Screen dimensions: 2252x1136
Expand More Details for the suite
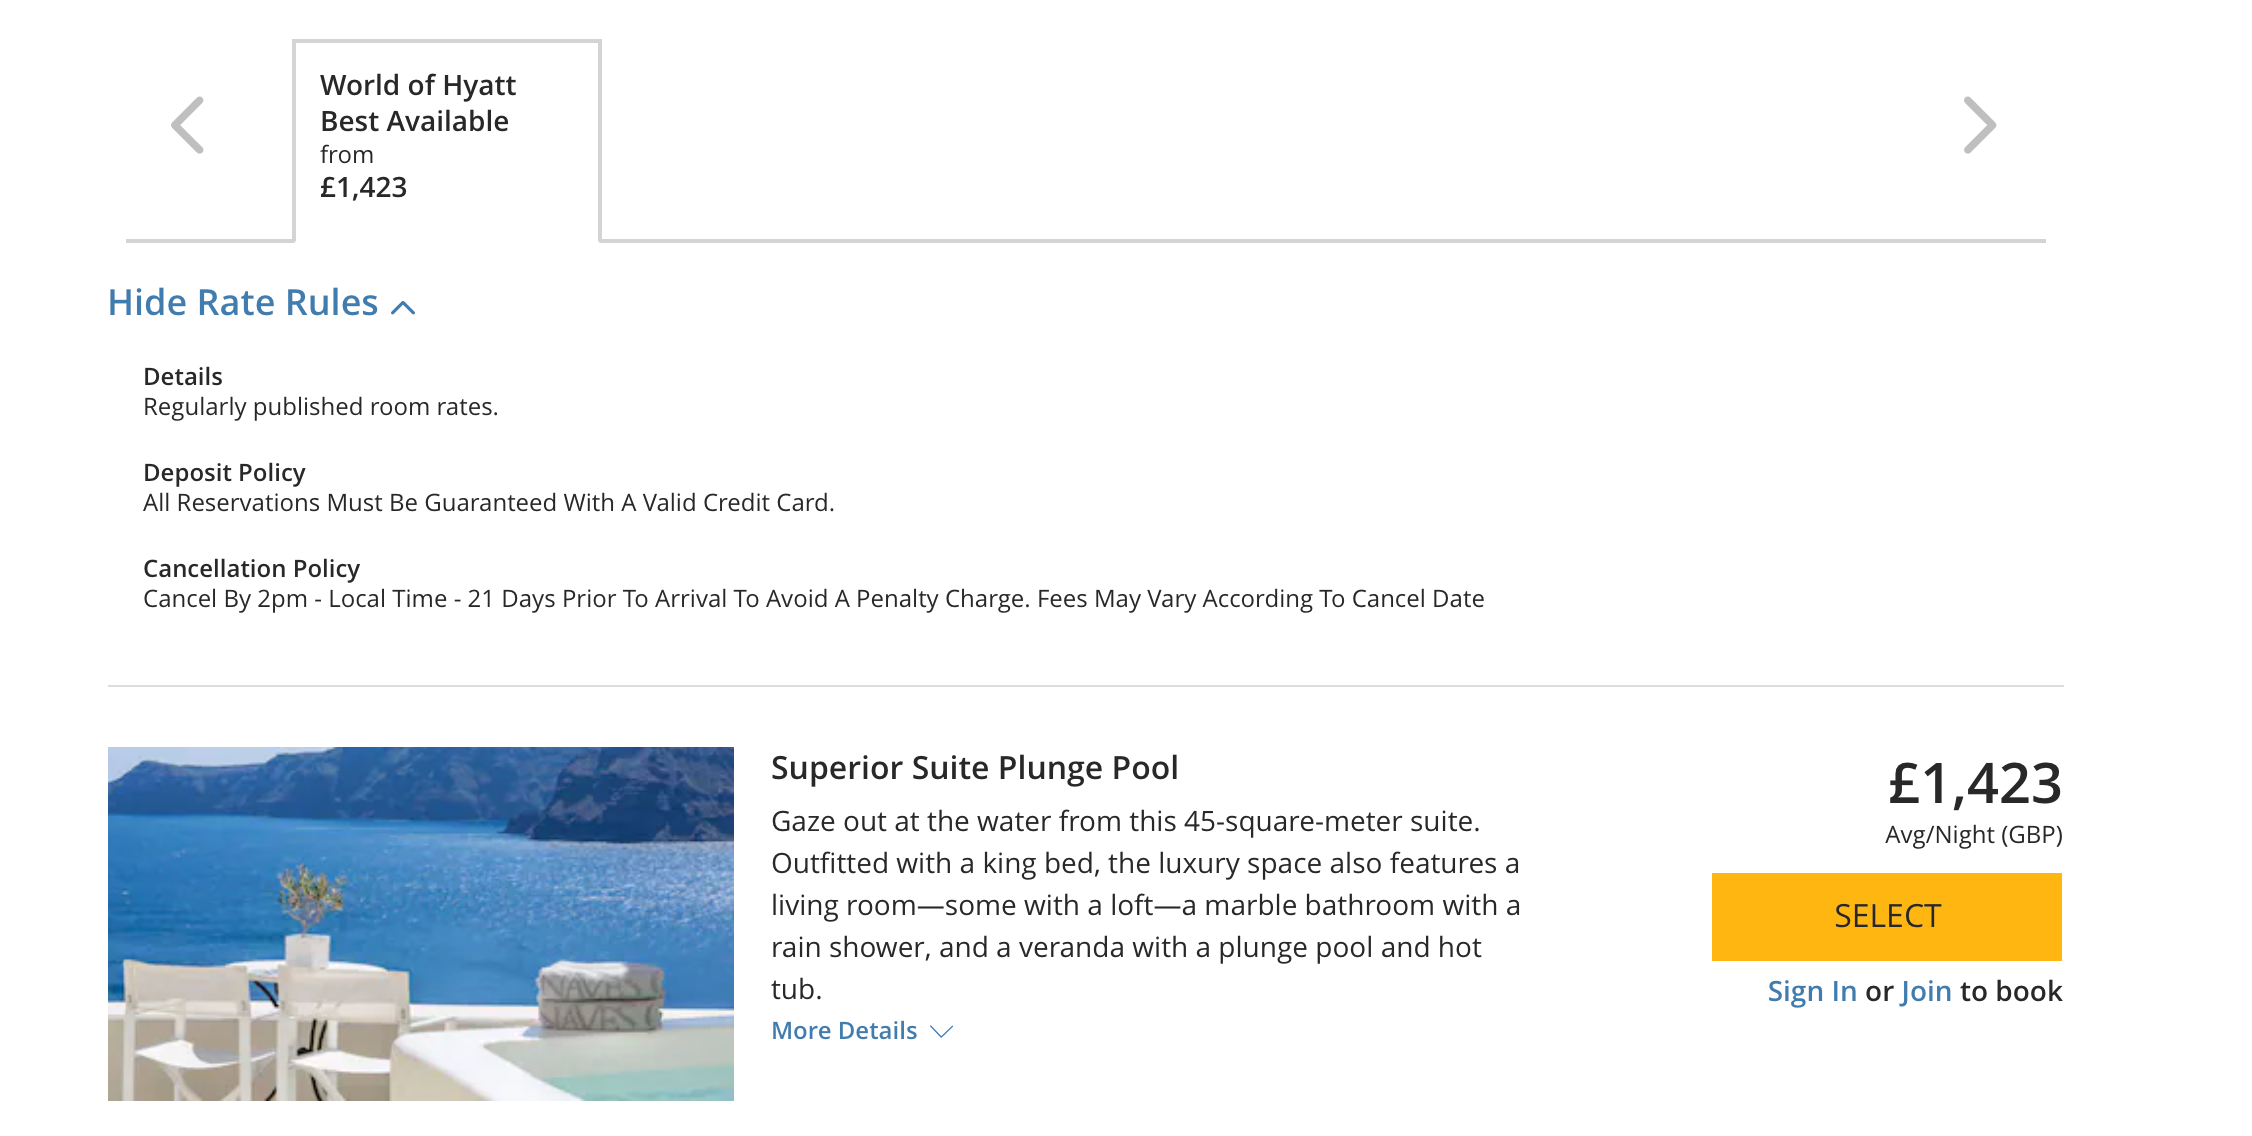click(x=844, y=1031)
